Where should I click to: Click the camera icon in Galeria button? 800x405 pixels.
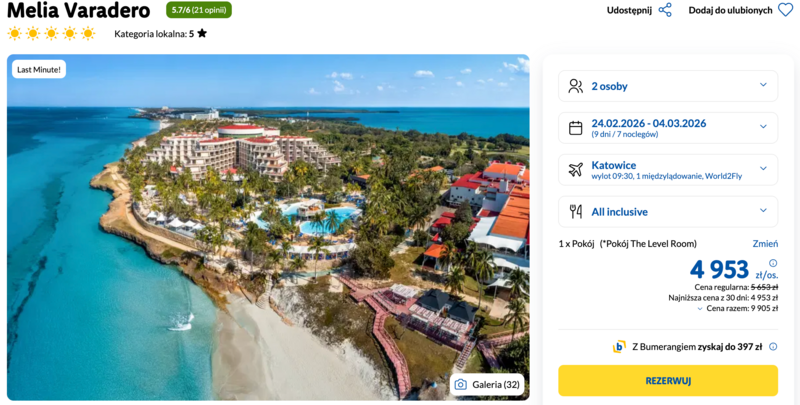coord(460,384)
